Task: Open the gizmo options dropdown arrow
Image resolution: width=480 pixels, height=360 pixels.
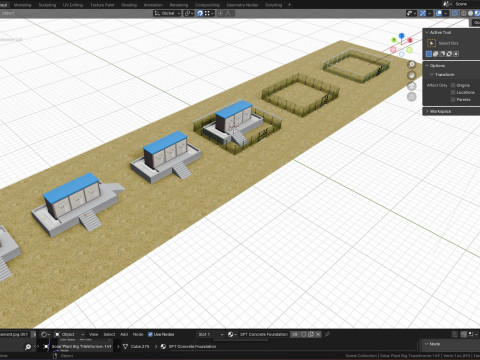Action: [430, 13]
